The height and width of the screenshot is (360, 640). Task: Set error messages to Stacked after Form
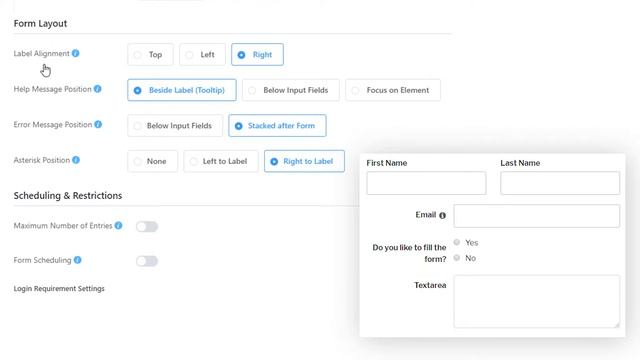277,125
